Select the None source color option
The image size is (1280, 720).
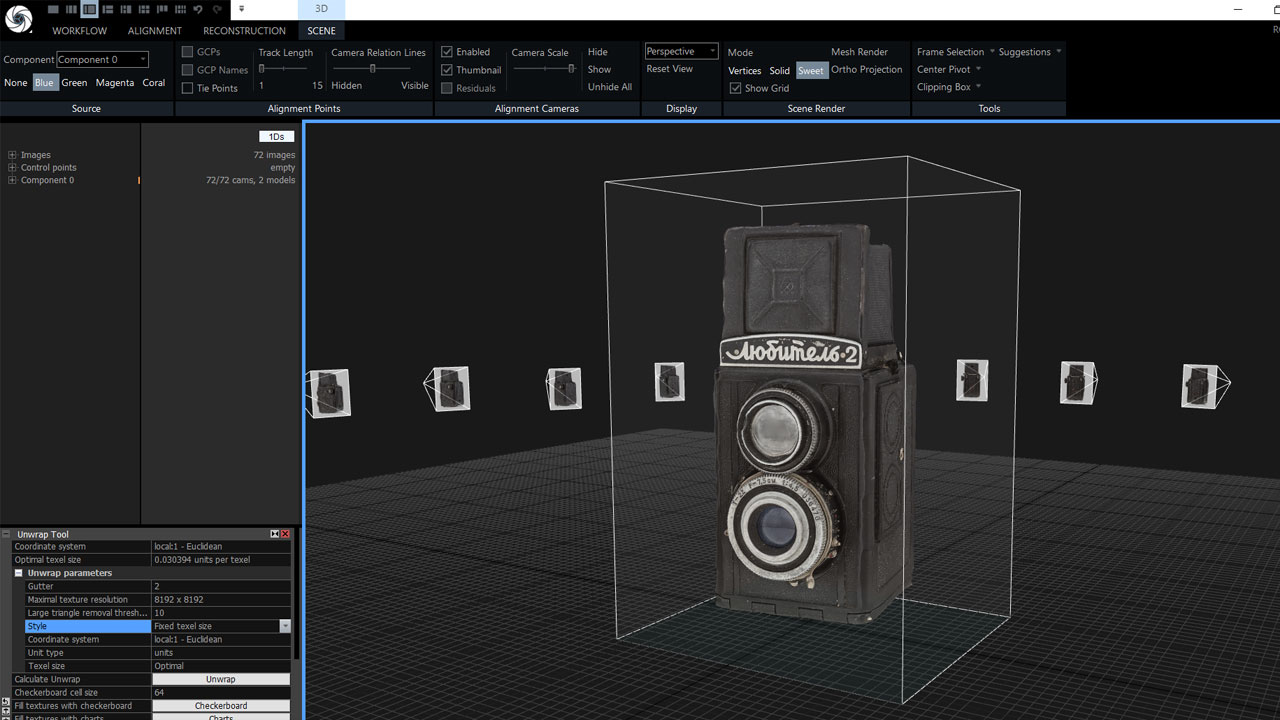[15, 83]
